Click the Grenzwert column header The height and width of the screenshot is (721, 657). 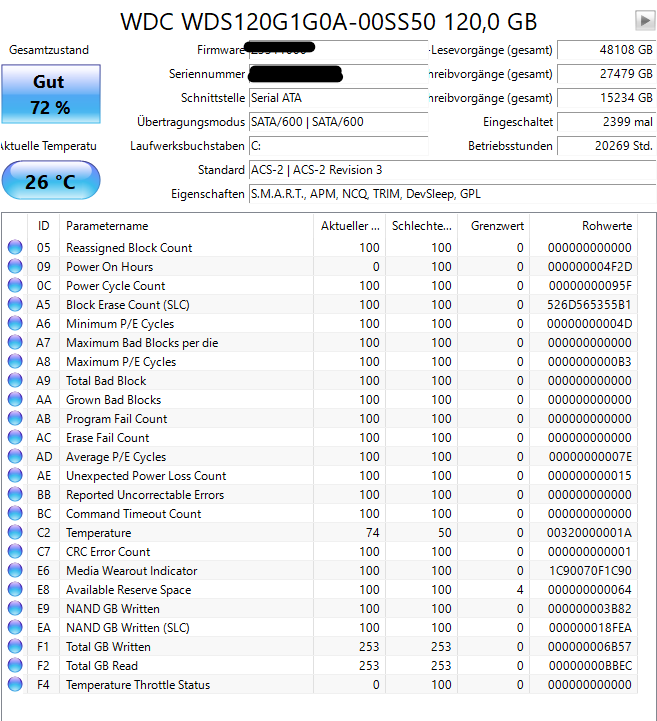pyautogui.click(x=494, y=226)
